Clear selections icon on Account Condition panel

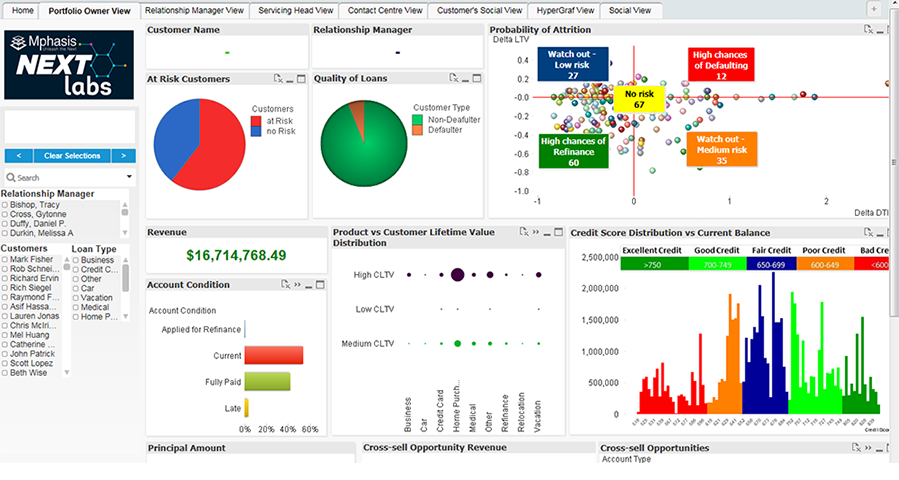[x=286, y=284]
